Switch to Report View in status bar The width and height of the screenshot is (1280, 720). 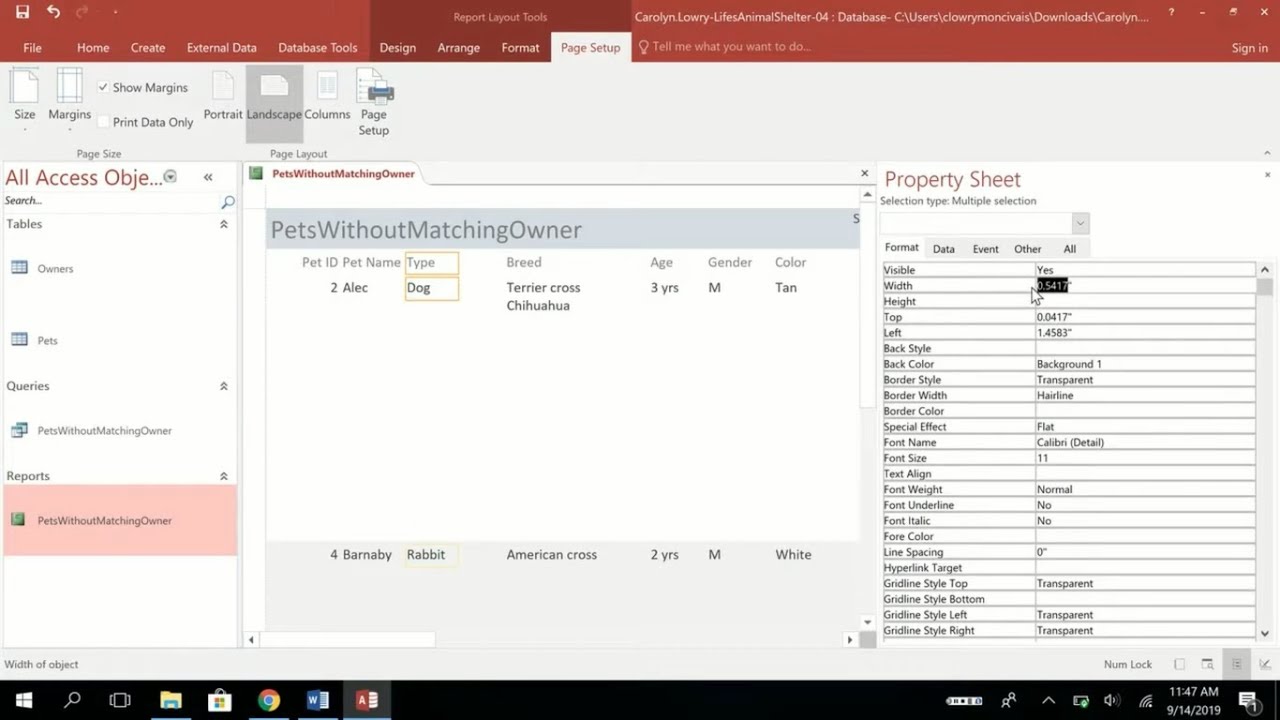(x=1180, y=665)
